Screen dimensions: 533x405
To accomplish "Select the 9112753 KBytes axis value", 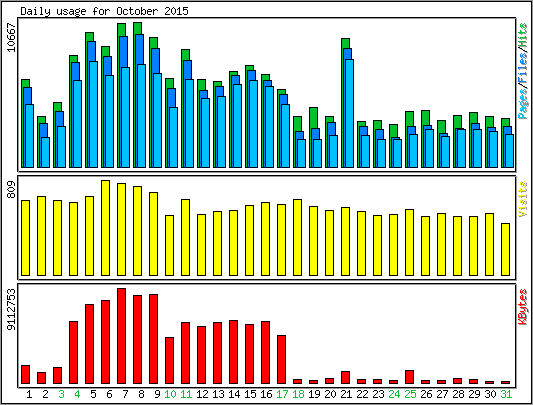I will [11, 309].
